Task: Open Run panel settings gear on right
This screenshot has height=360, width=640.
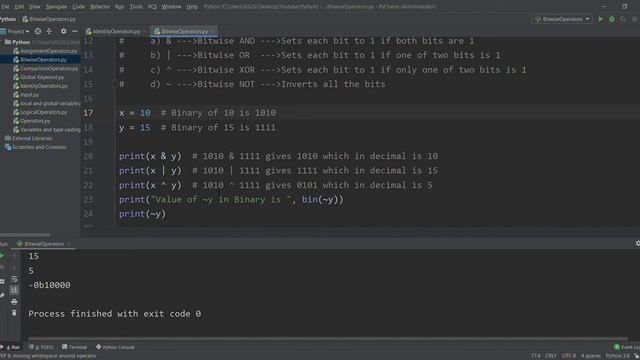Action: 637,244
